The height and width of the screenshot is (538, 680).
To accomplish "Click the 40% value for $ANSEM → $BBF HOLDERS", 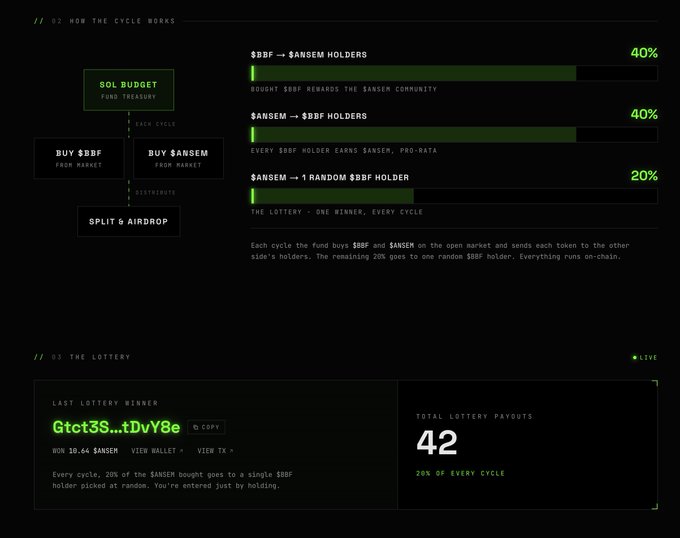I will click(x=644, y=114).
